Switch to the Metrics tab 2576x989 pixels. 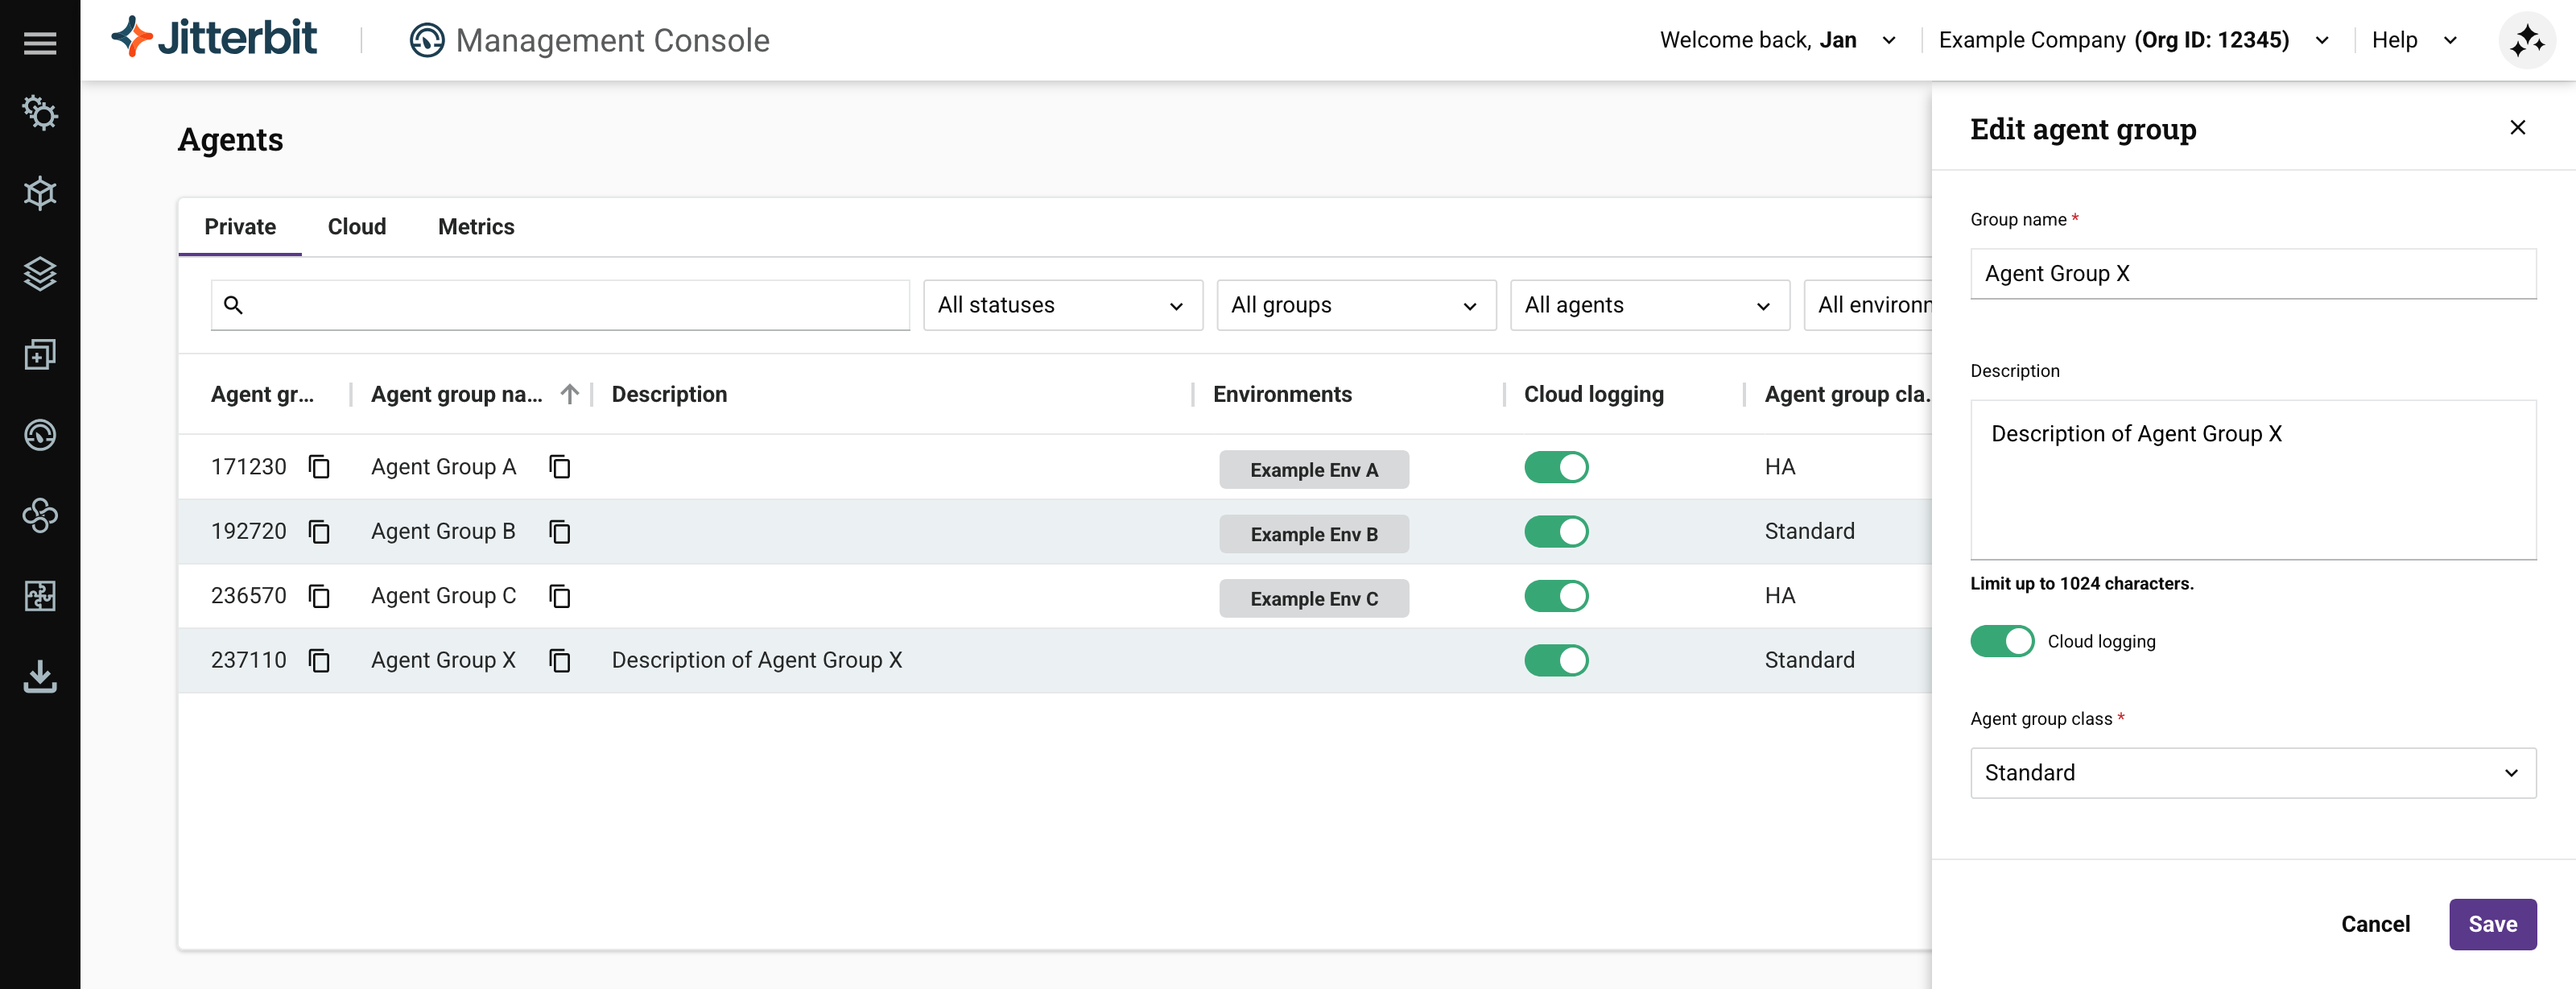tap(476, 227)
